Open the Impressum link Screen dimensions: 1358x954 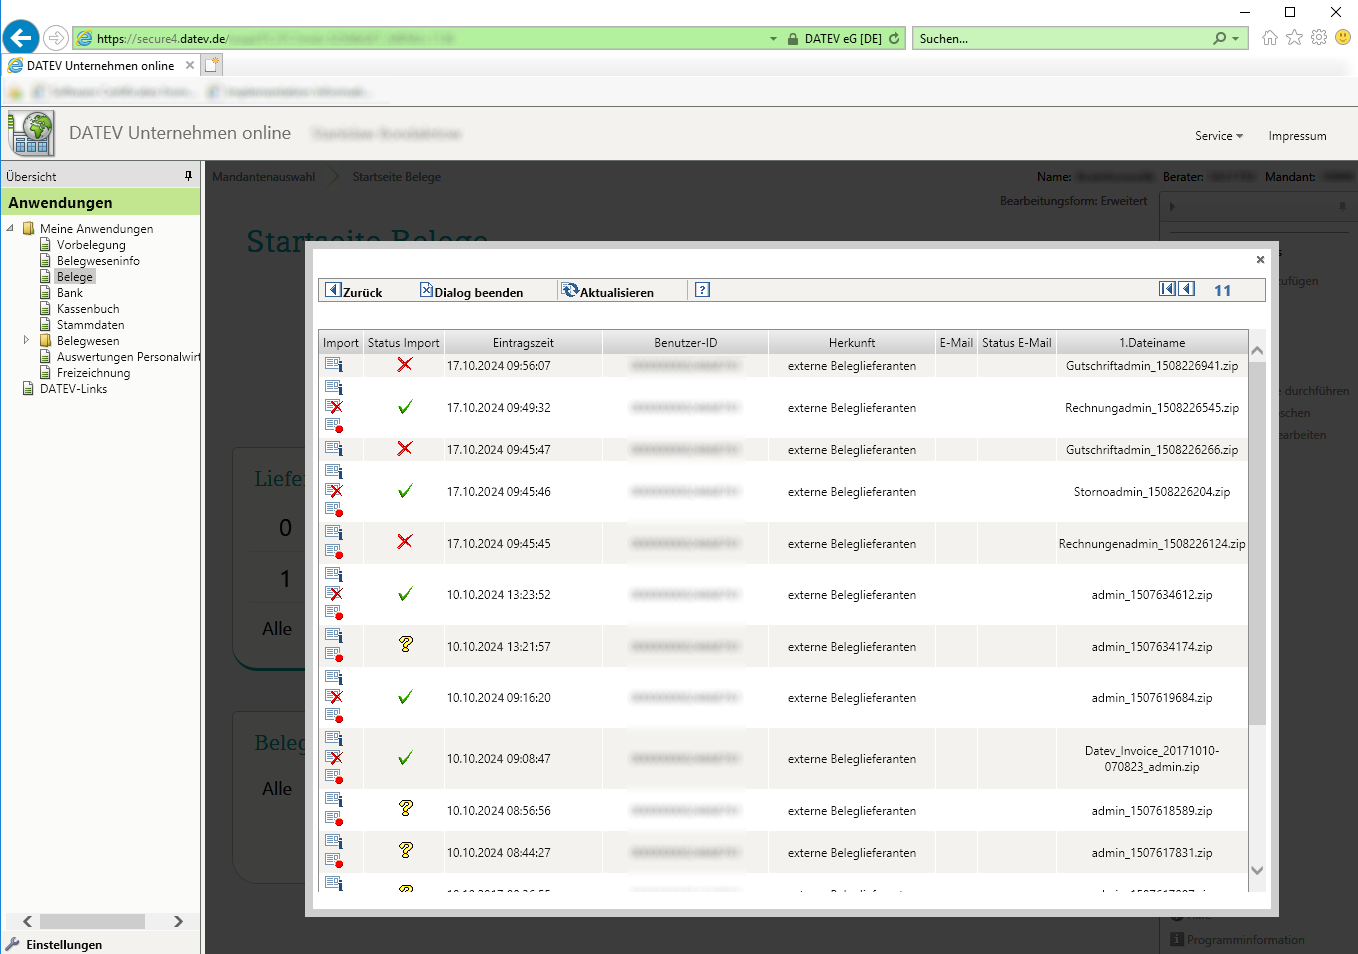pos(1297,136)
